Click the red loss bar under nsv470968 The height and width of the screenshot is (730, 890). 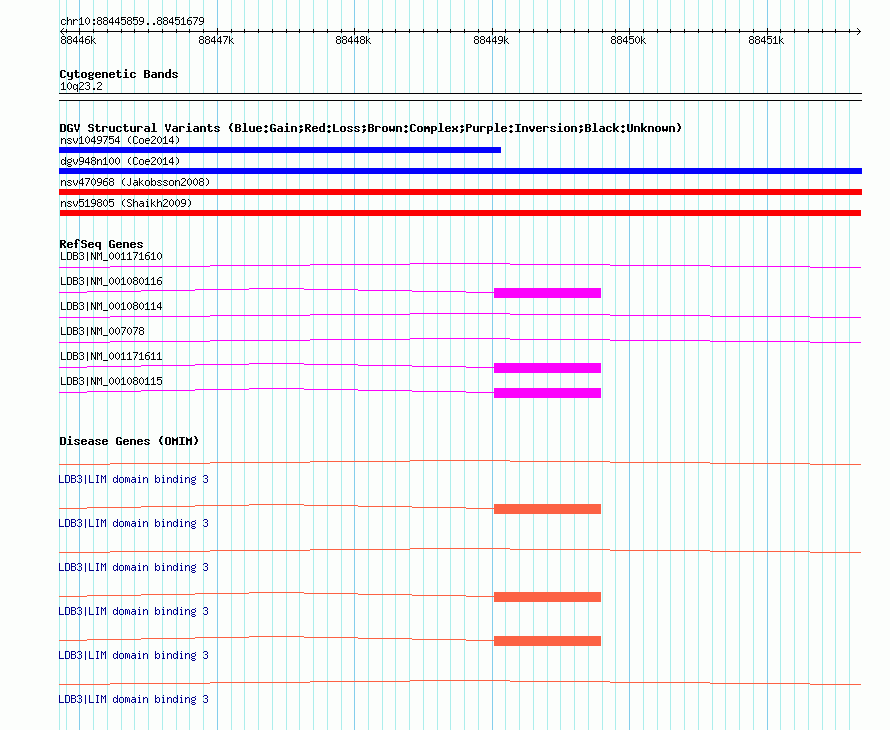[x=460, y=192]
